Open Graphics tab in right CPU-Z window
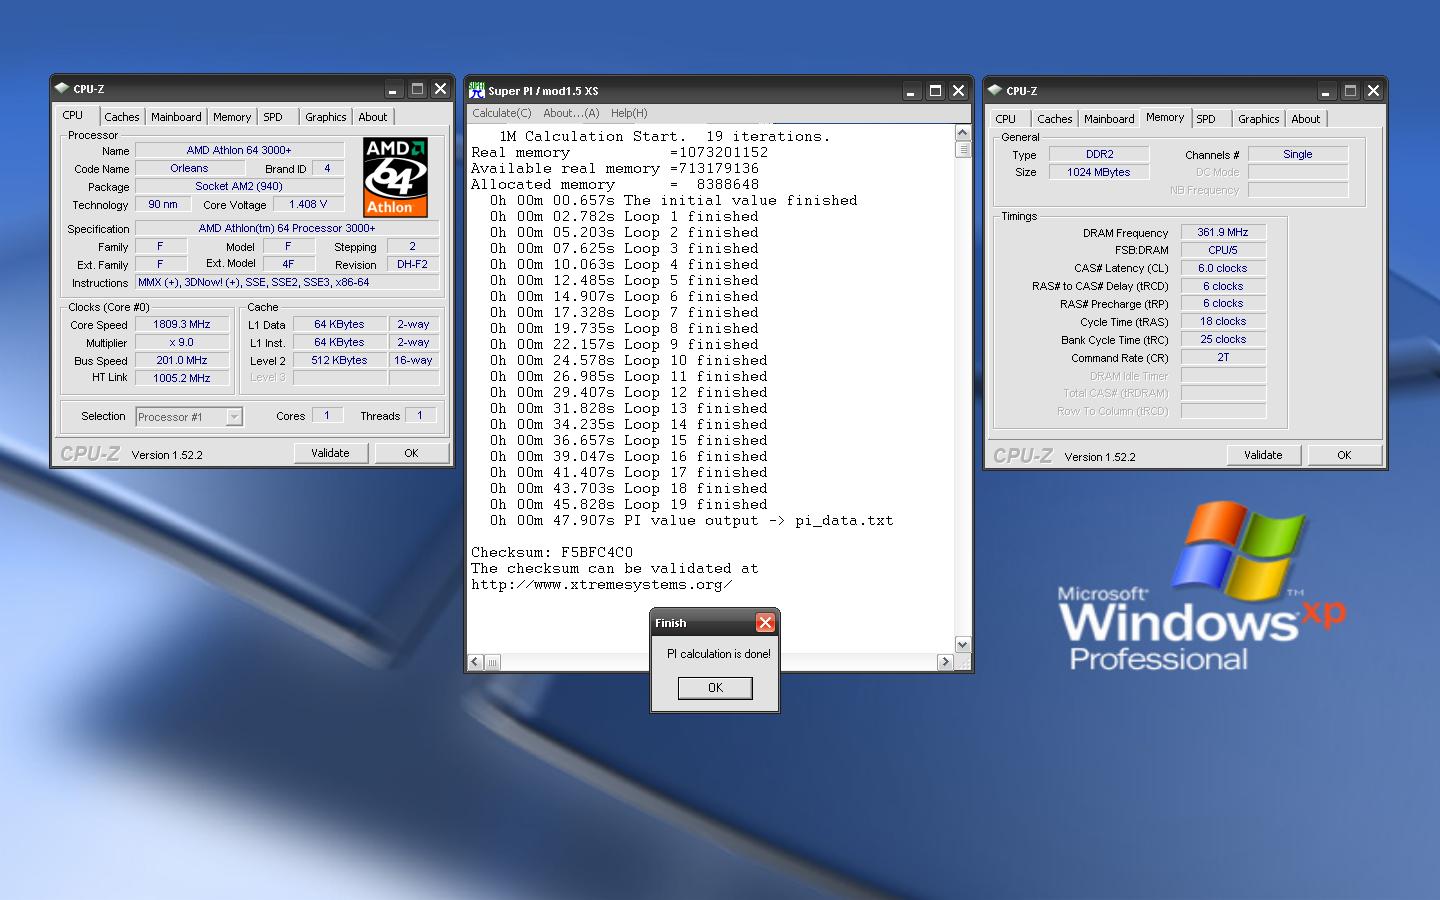The image size is (1440, 900). click(x=1259, y=119)
